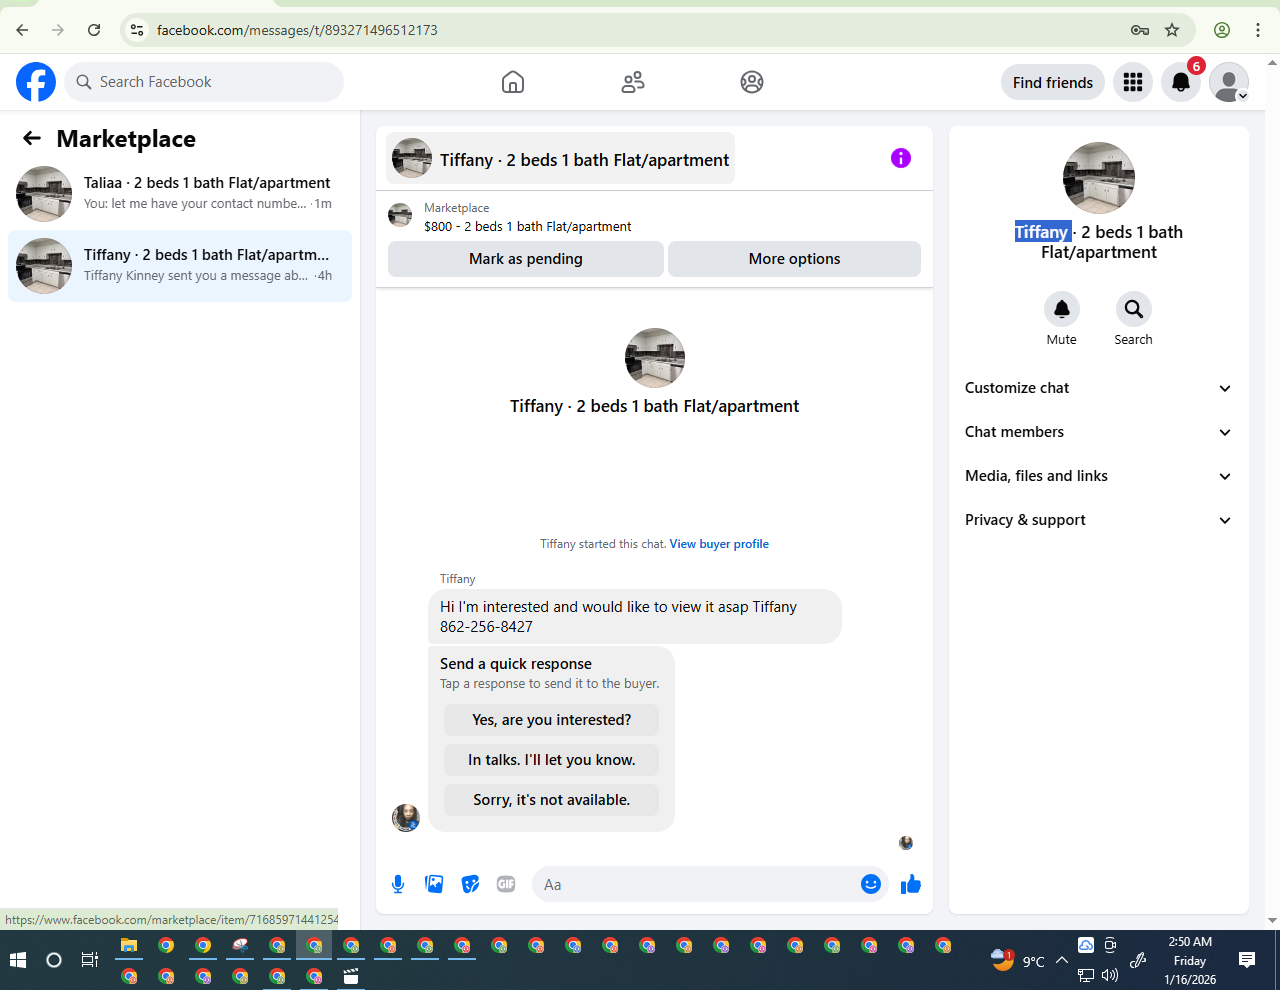Send a voice clip microphone icon
1280x990 pixels.
[x=398, y=884]
